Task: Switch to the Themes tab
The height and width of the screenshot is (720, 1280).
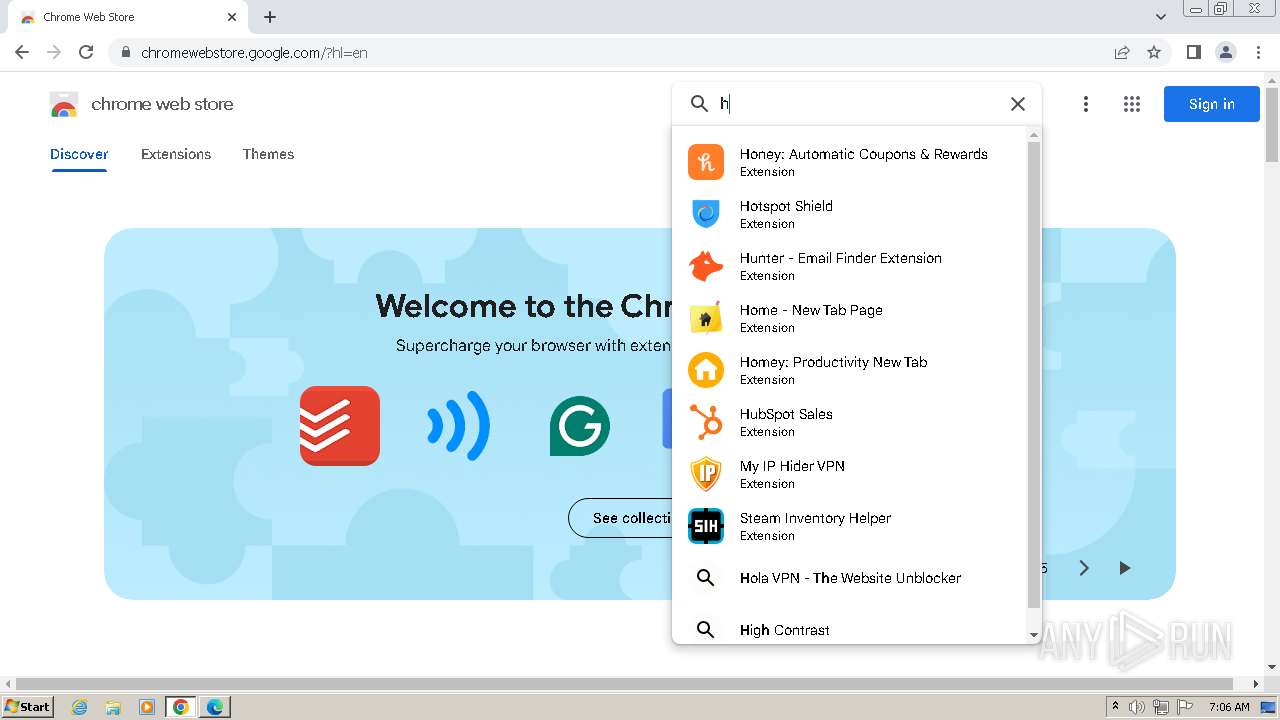Action: coord(268,154)
